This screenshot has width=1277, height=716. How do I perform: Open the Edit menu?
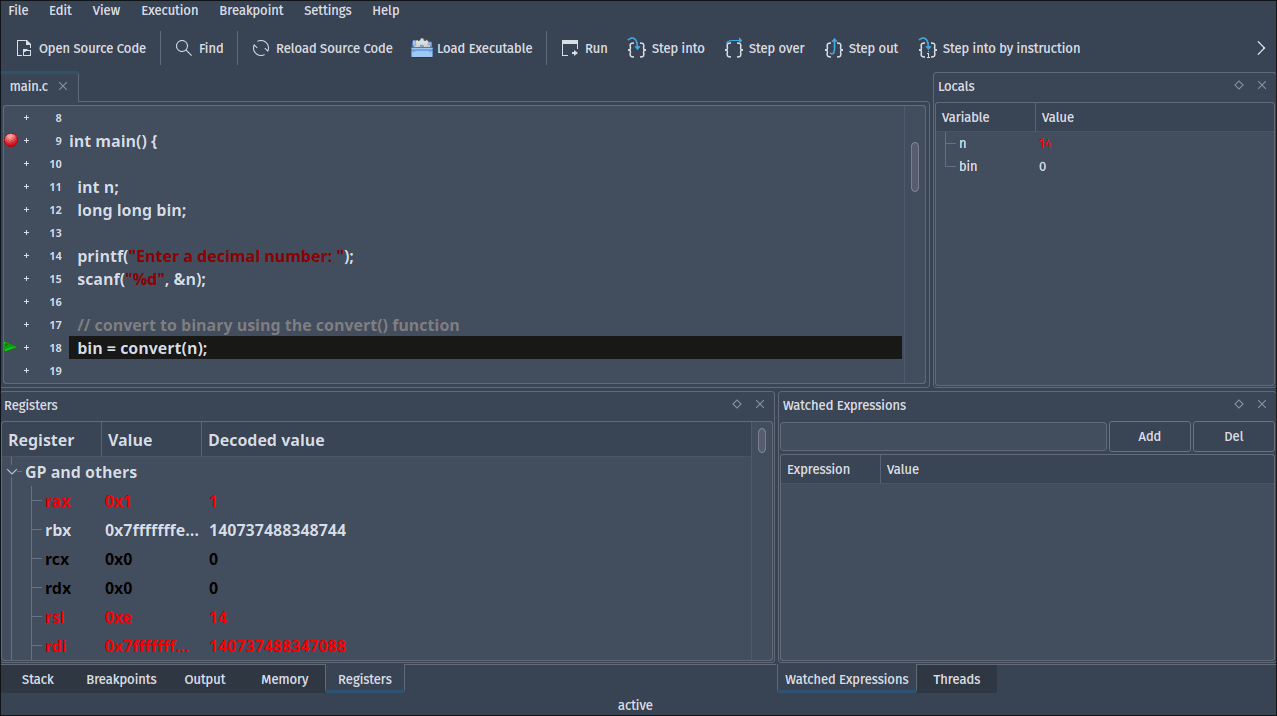point(60,10)
